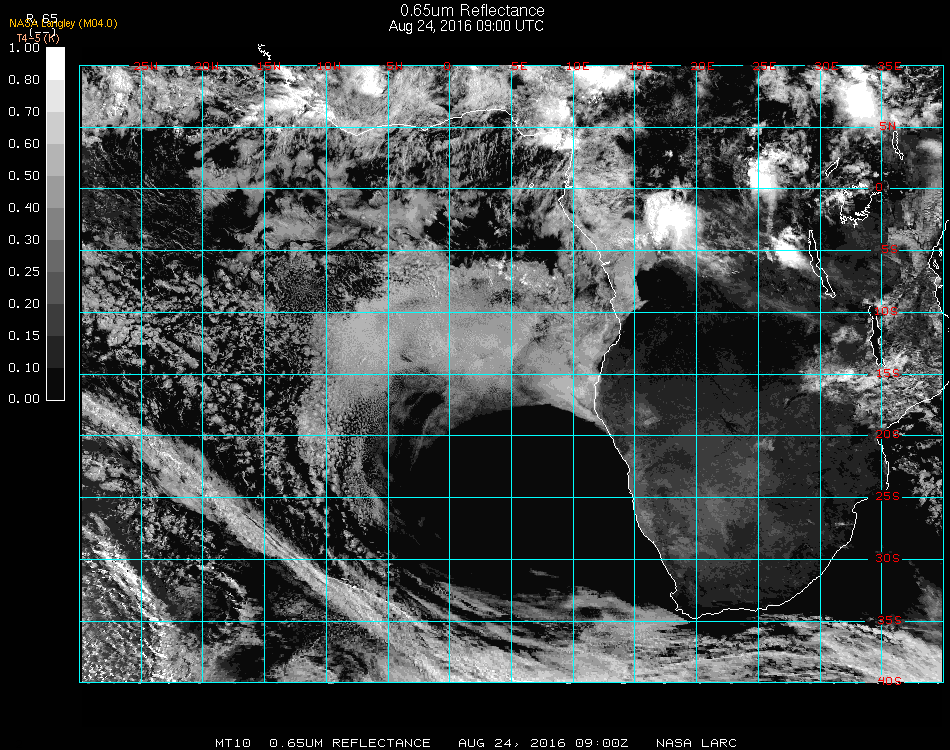Click the 25W longitude label
Screen dimensions: 950x750
[146, 66]
